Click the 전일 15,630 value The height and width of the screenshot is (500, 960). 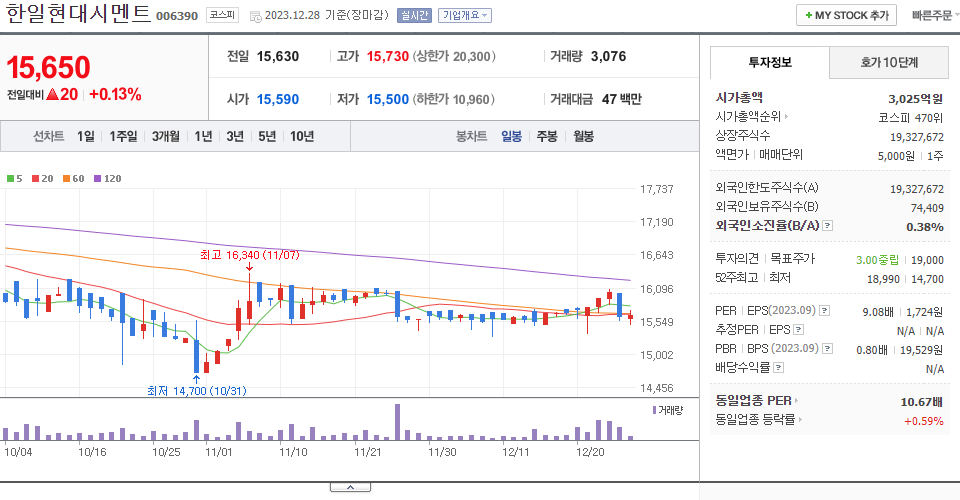click(x=278, y=56)
